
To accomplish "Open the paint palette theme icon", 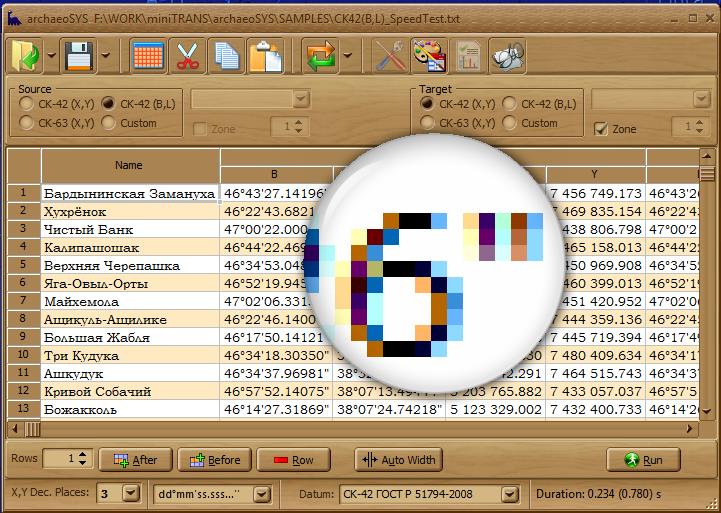I will pyautogui.click(x=428, y=55).
